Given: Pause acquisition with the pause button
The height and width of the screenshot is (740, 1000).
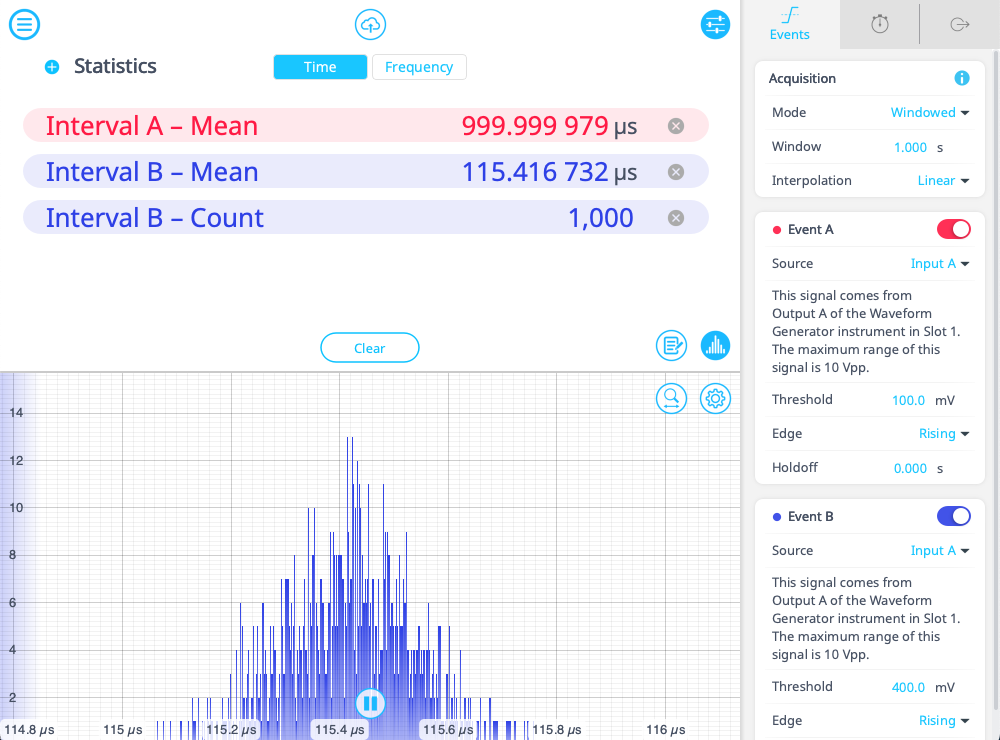Looking at the screenshot, I should 370,703.
